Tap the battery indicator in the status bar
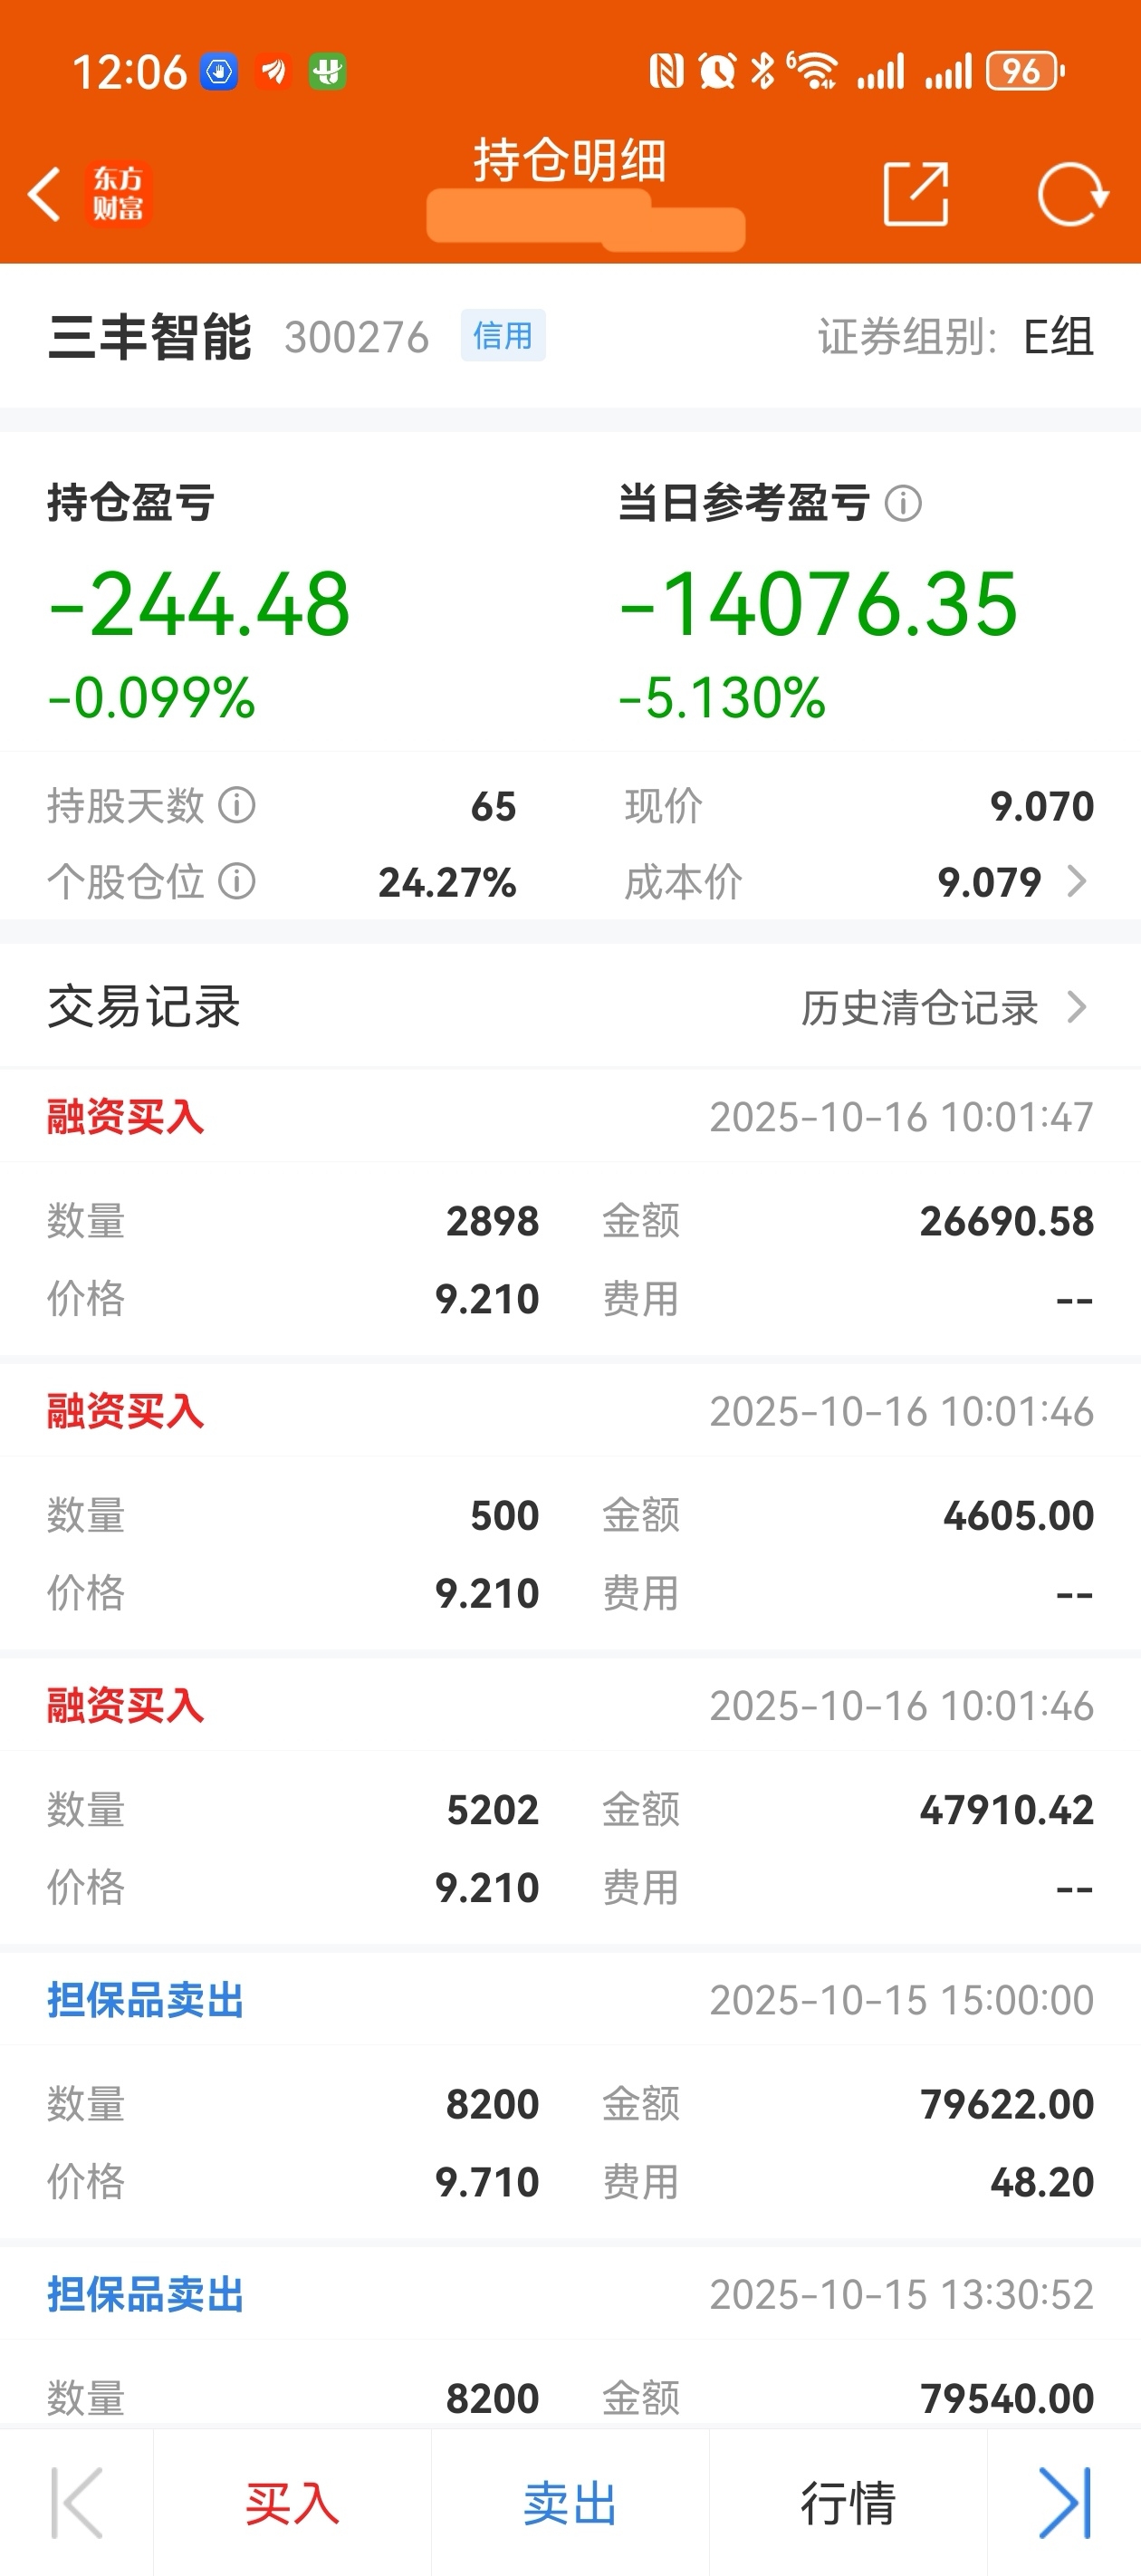 click(1025, 71)
